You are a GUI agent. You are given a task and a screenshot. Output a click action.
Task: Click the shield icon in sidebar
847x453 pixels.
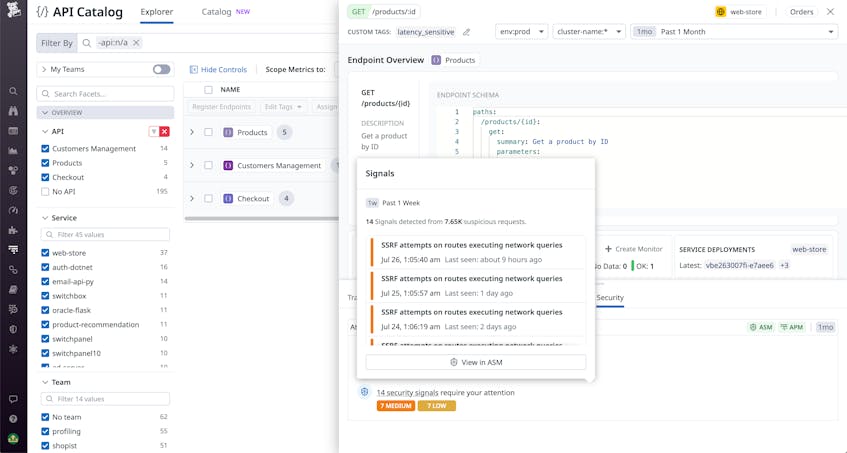tap(14, 329)
